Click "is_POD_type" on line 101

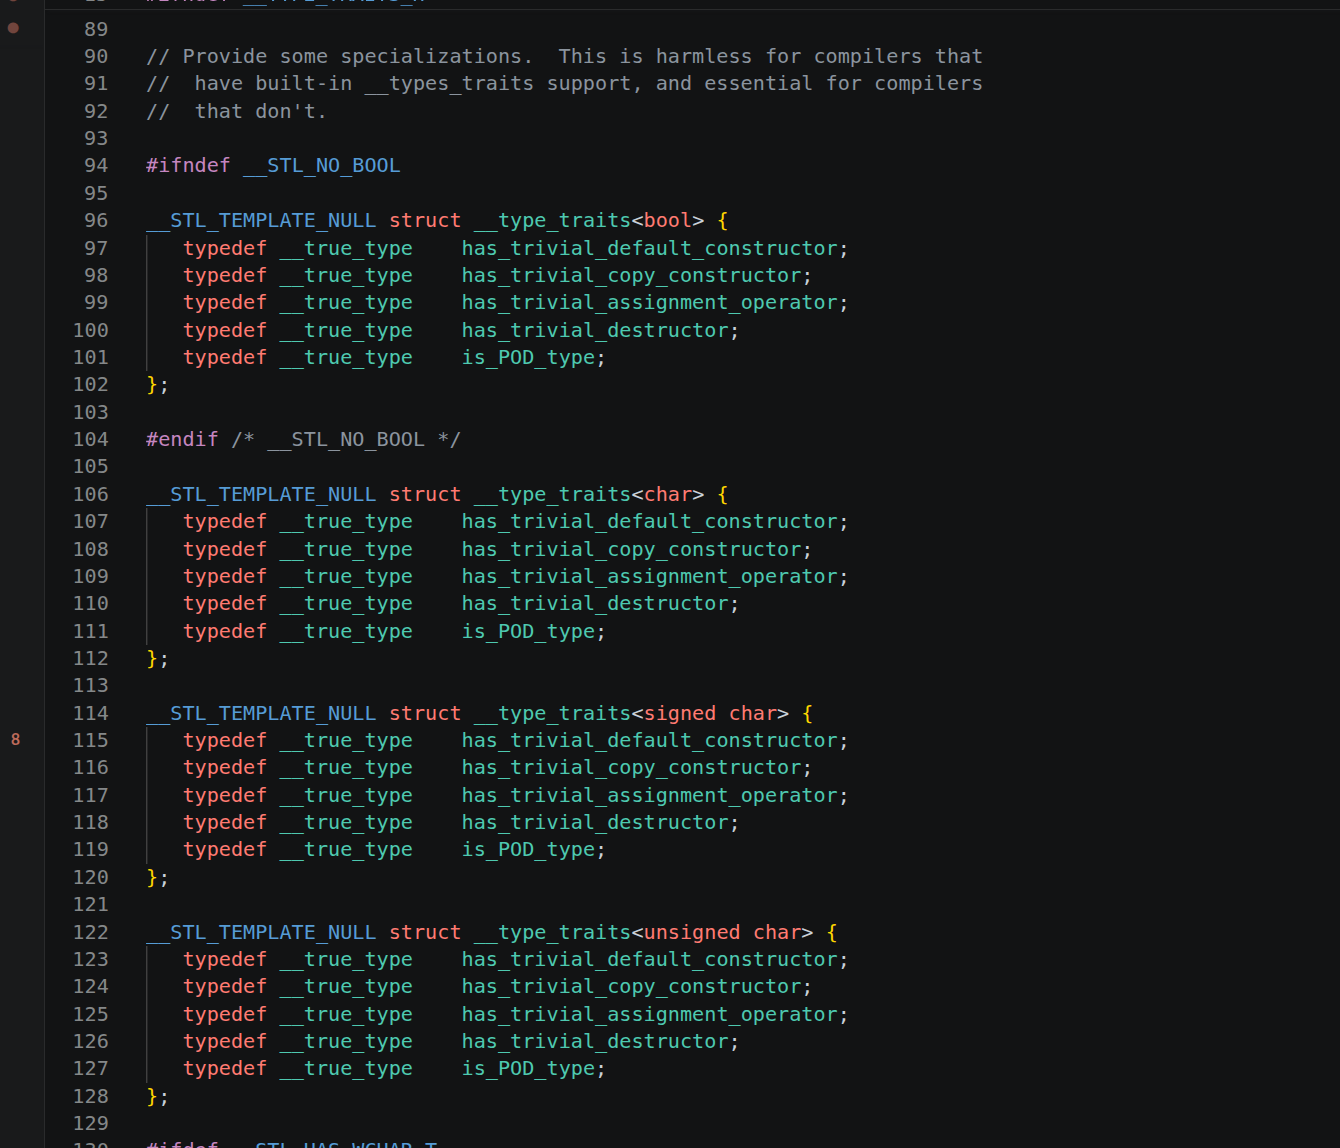tap(529, 357)
